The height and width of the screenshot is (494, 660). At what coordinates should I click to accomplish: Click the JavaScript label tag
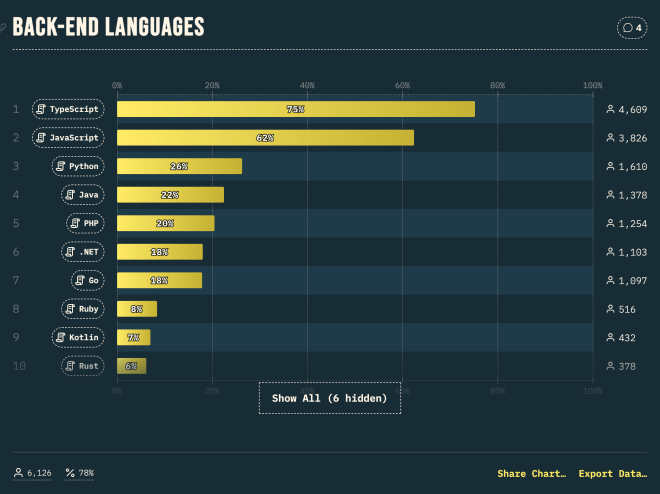click(68, 138)
